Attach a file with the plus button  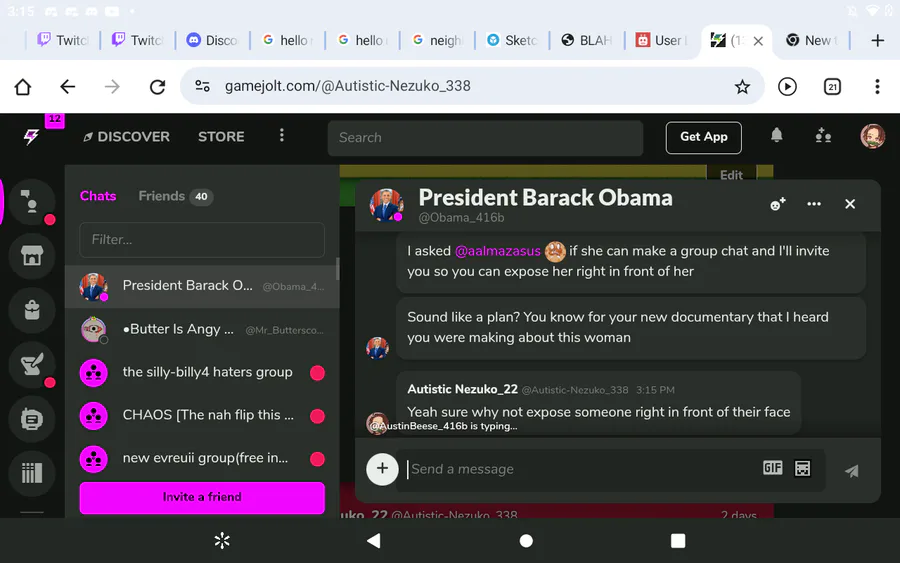point(382,469)
